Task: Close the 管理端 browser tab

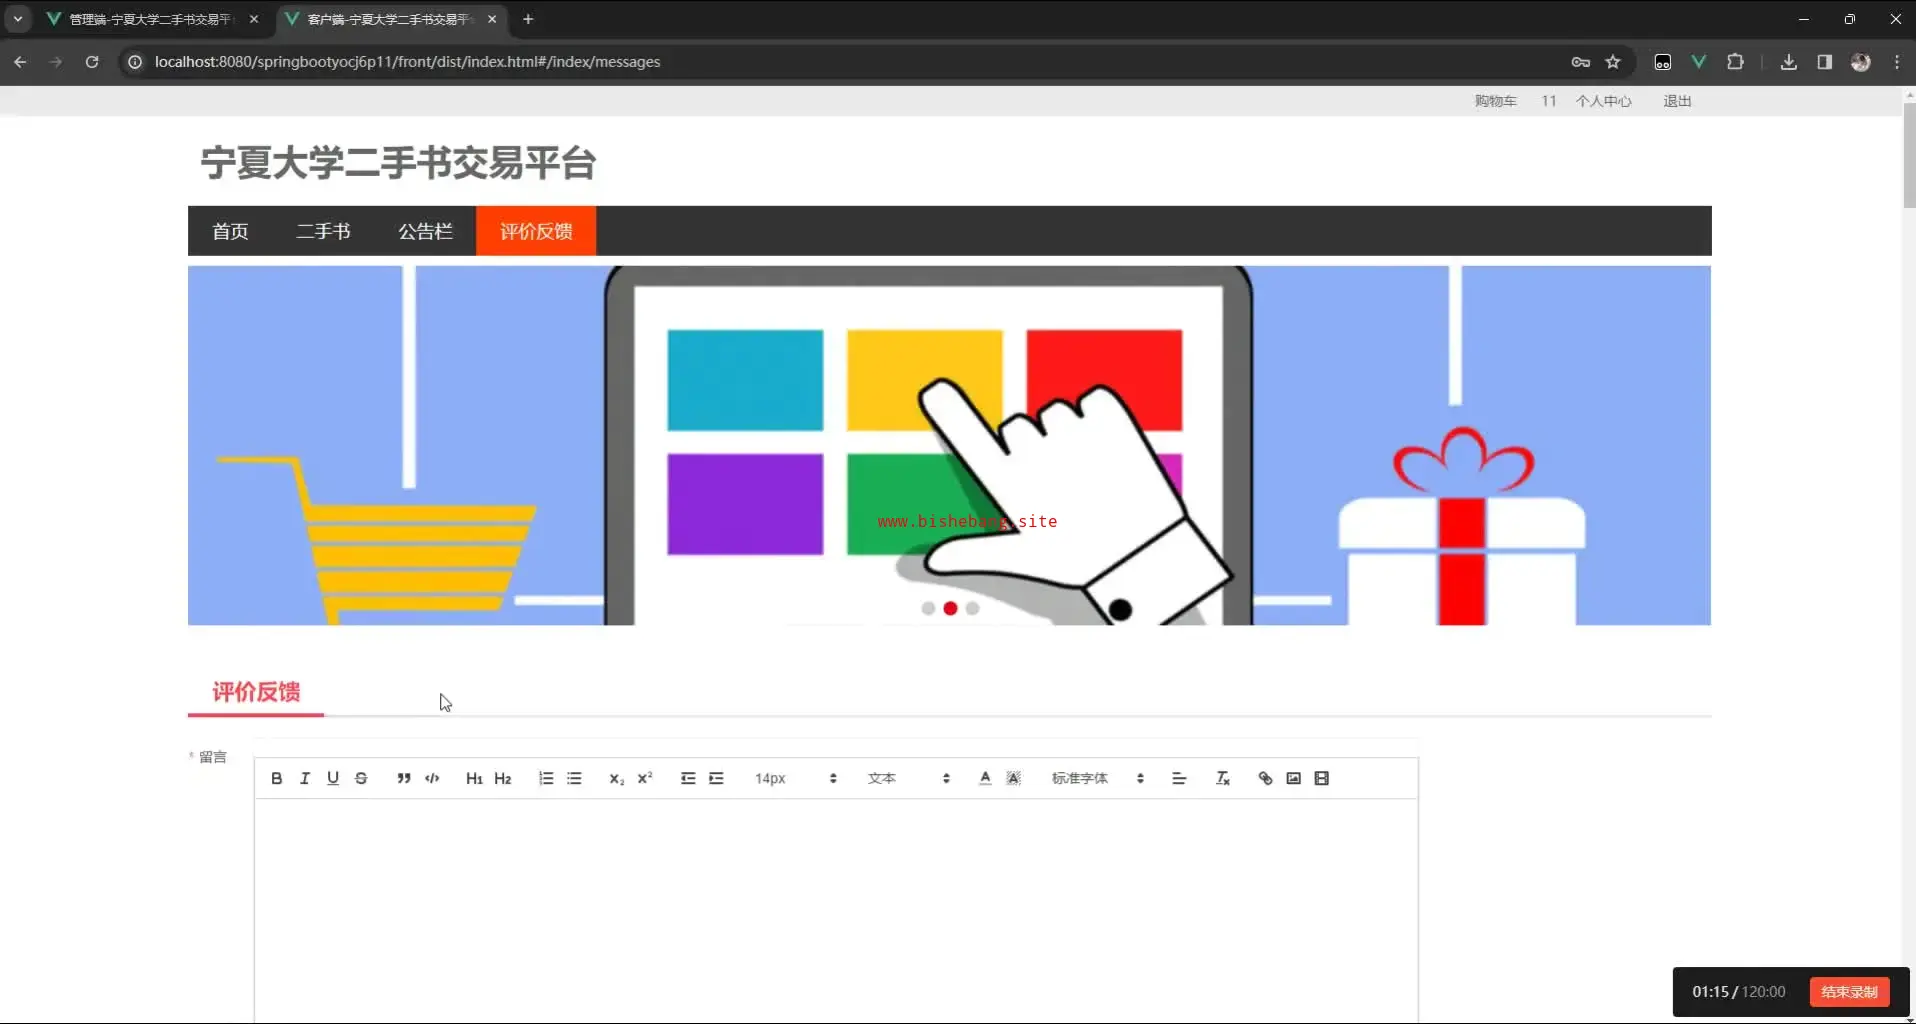Action: 254,19
